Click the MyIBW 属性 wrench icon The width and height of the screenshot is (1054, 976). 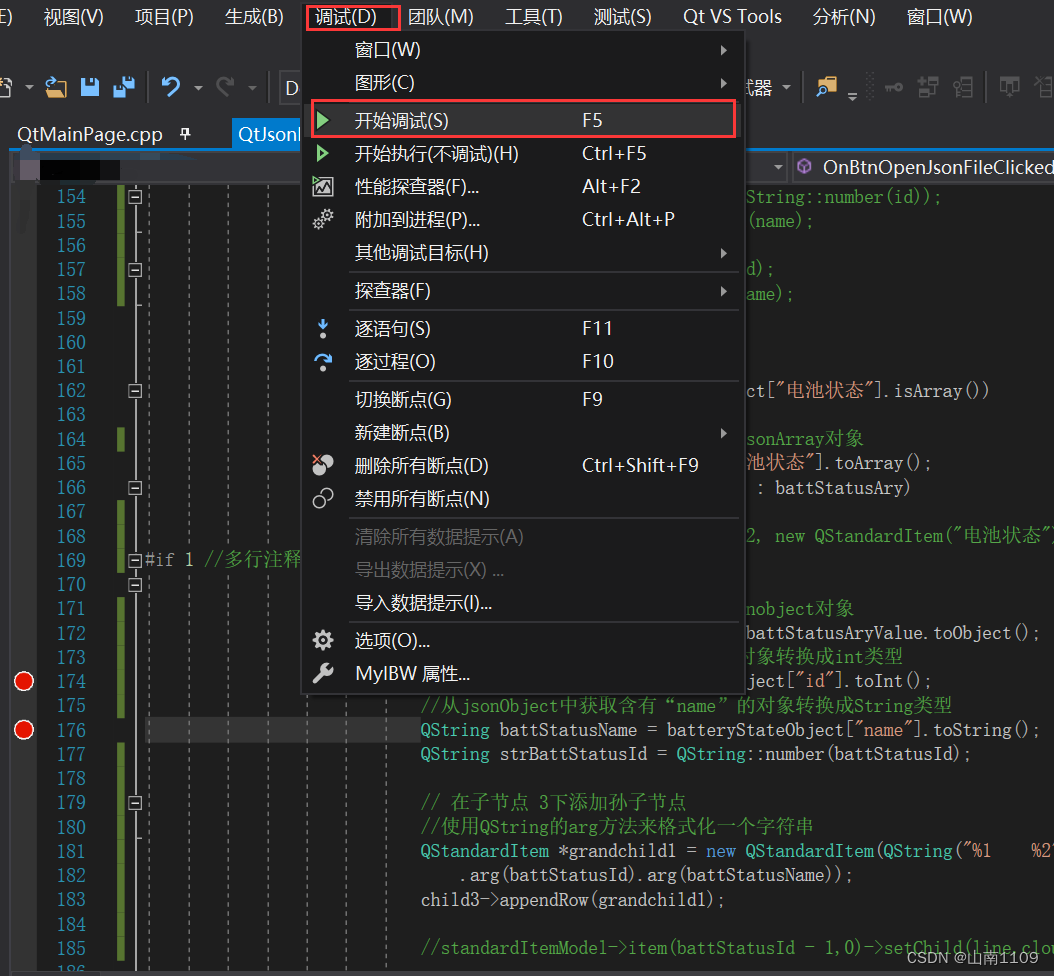click(323, 673)
